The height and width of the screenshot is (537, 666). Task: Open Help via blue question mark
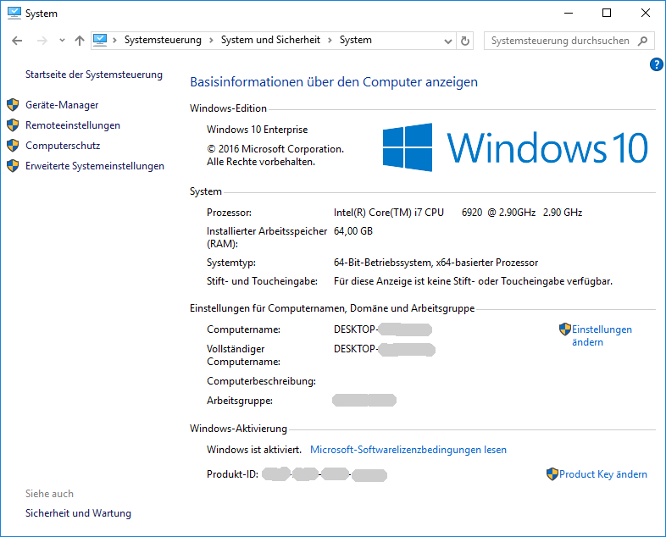pos(656,64)
